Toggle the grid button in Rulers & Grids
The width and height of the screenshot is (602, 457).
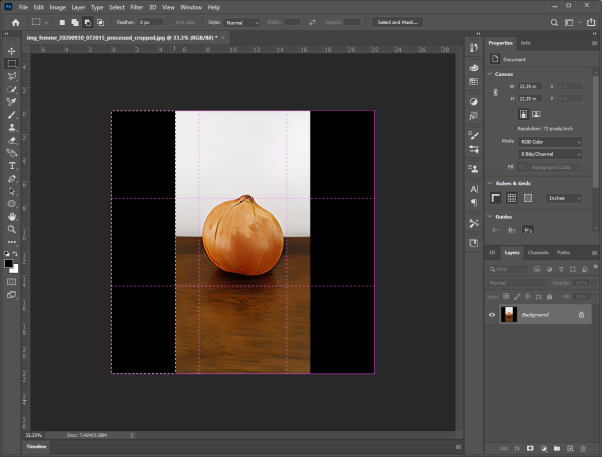point(512,198)
